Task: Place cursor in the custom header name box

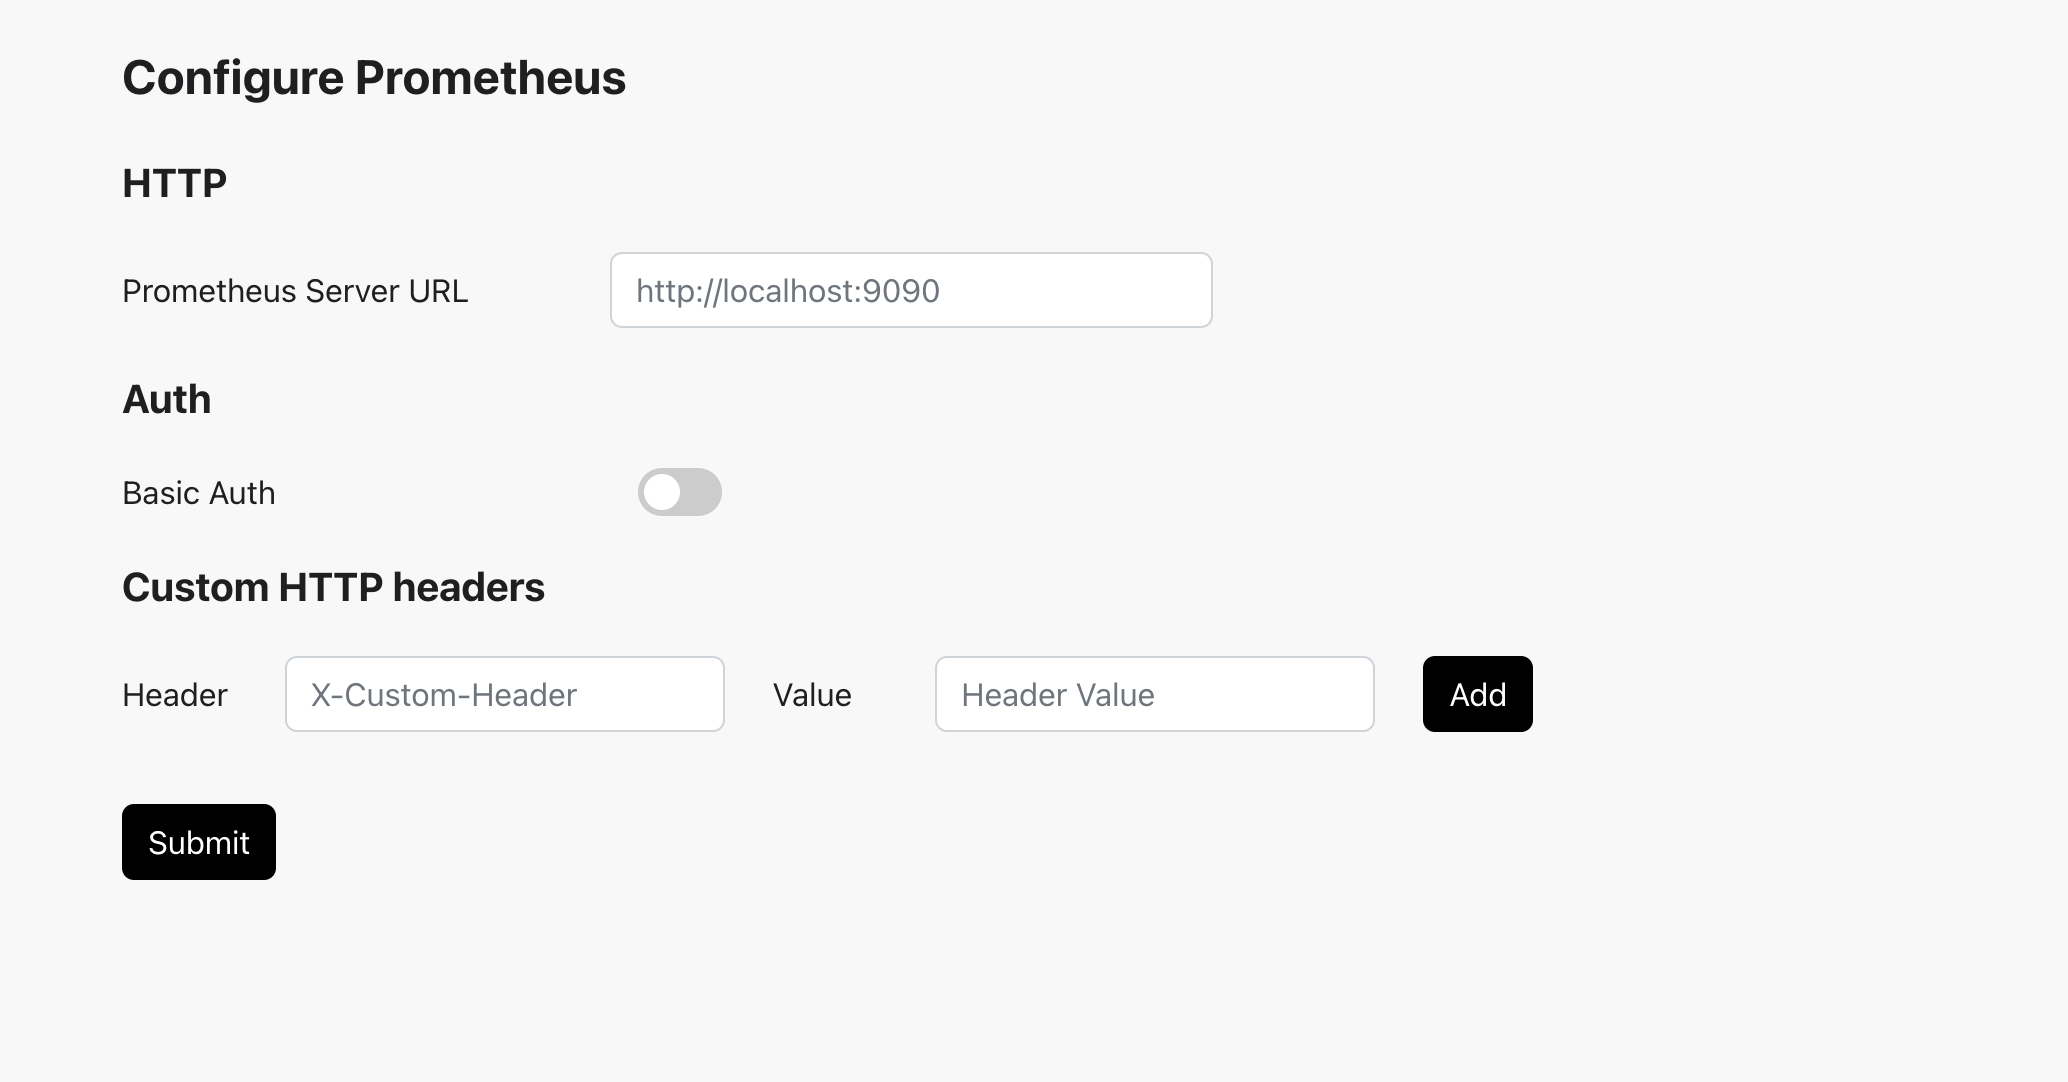Action: coord(504,694)
